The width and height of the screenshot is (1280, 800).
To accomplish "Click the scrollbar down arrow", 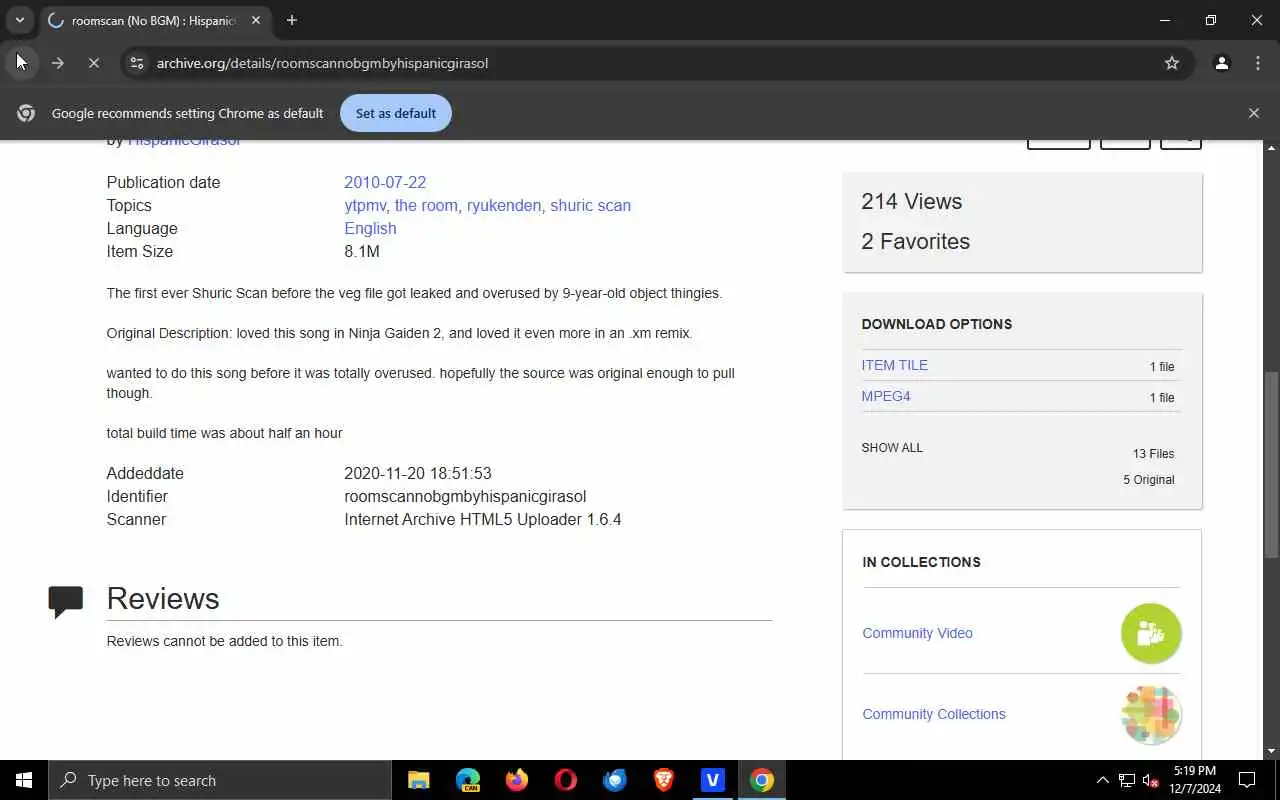I will (x=1271, y=751).
